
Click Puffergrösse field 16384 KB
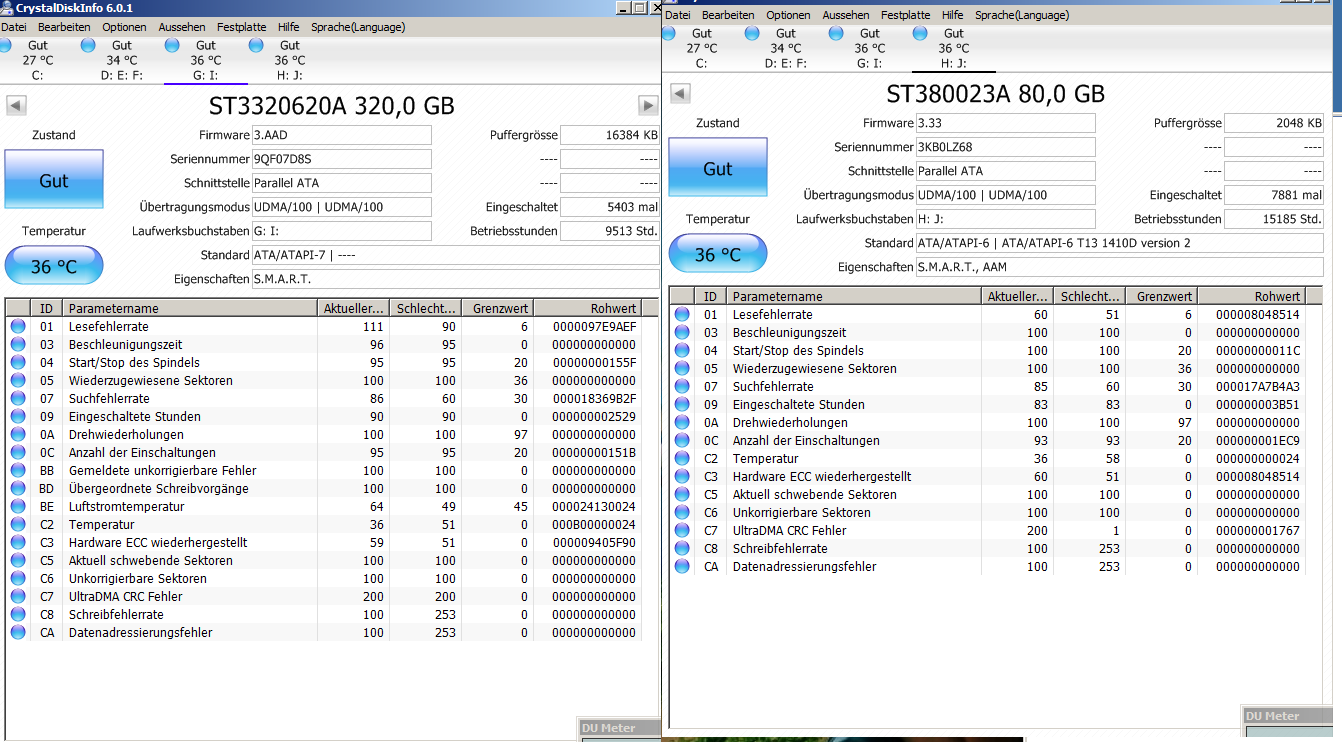(609, 135)
